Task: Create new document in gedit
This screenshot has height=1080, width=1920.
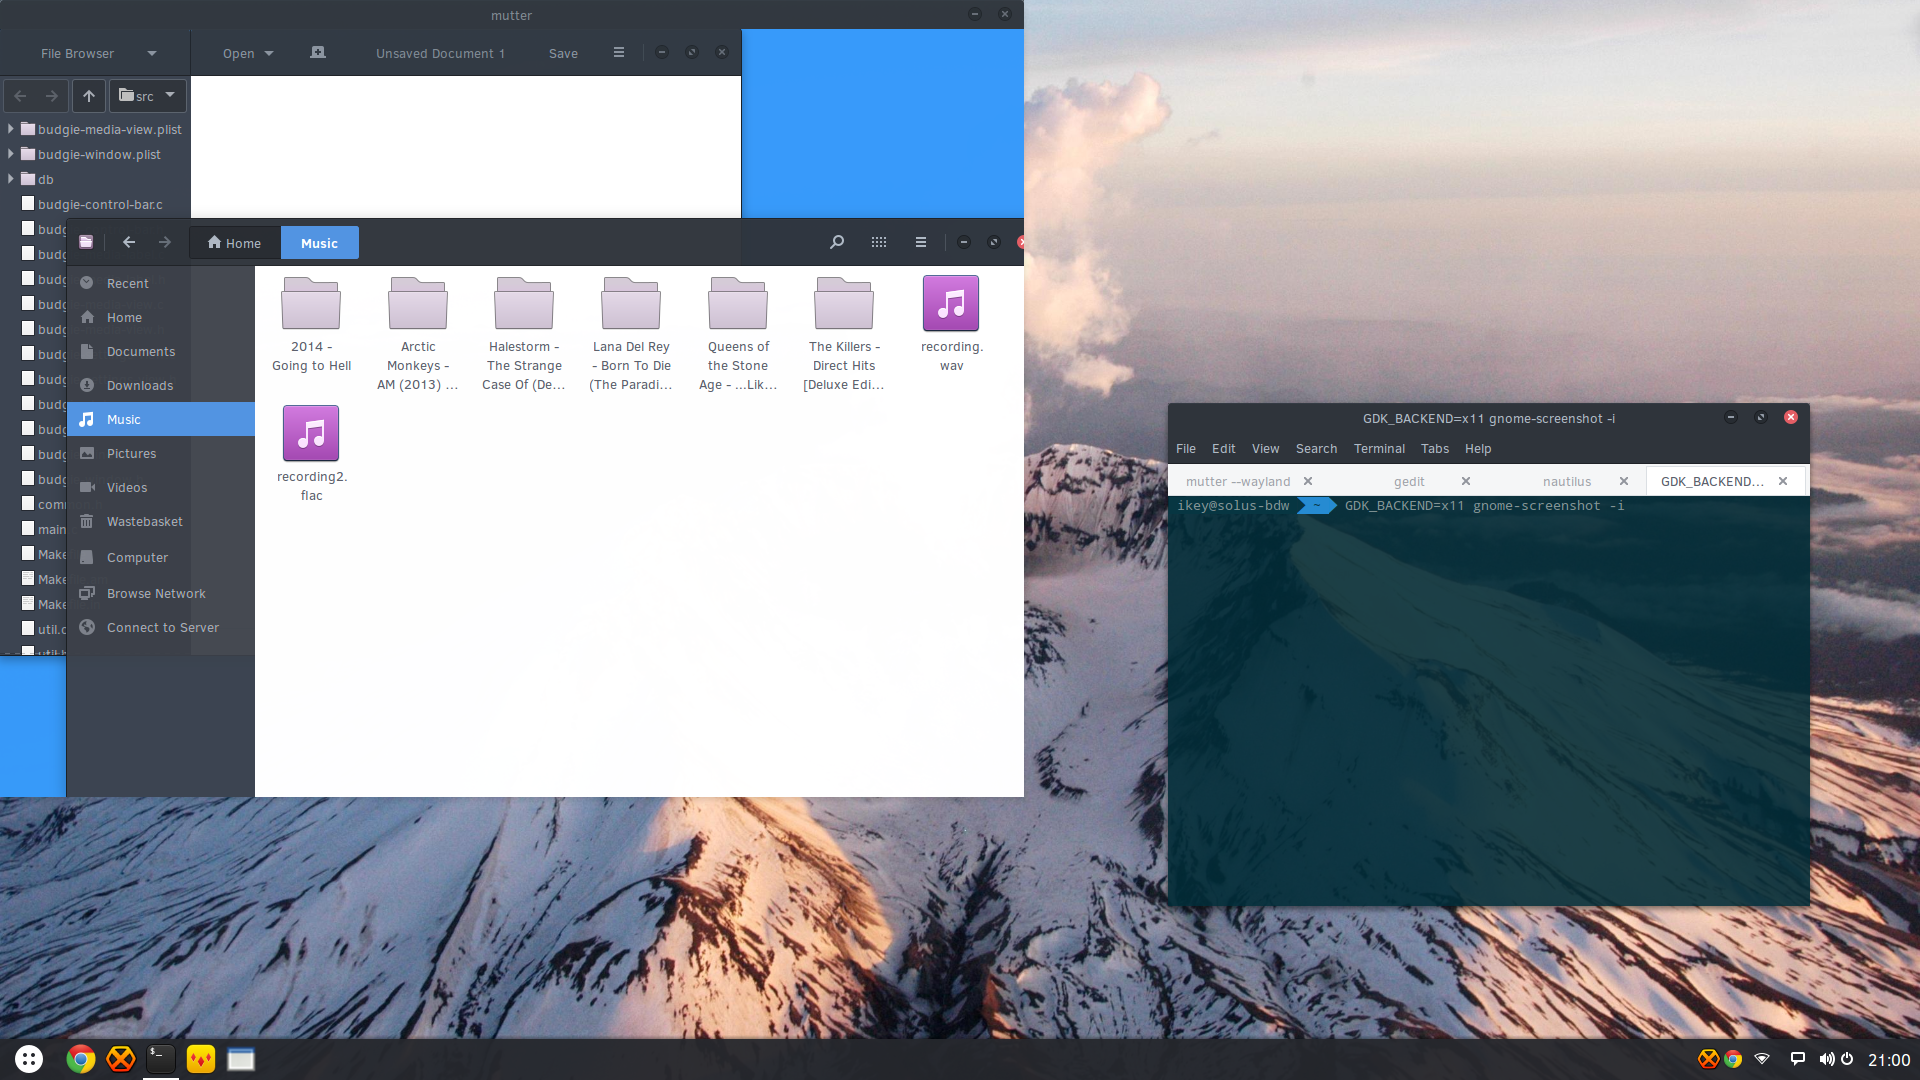Action: pyautogui.click(x=318, y=53)
